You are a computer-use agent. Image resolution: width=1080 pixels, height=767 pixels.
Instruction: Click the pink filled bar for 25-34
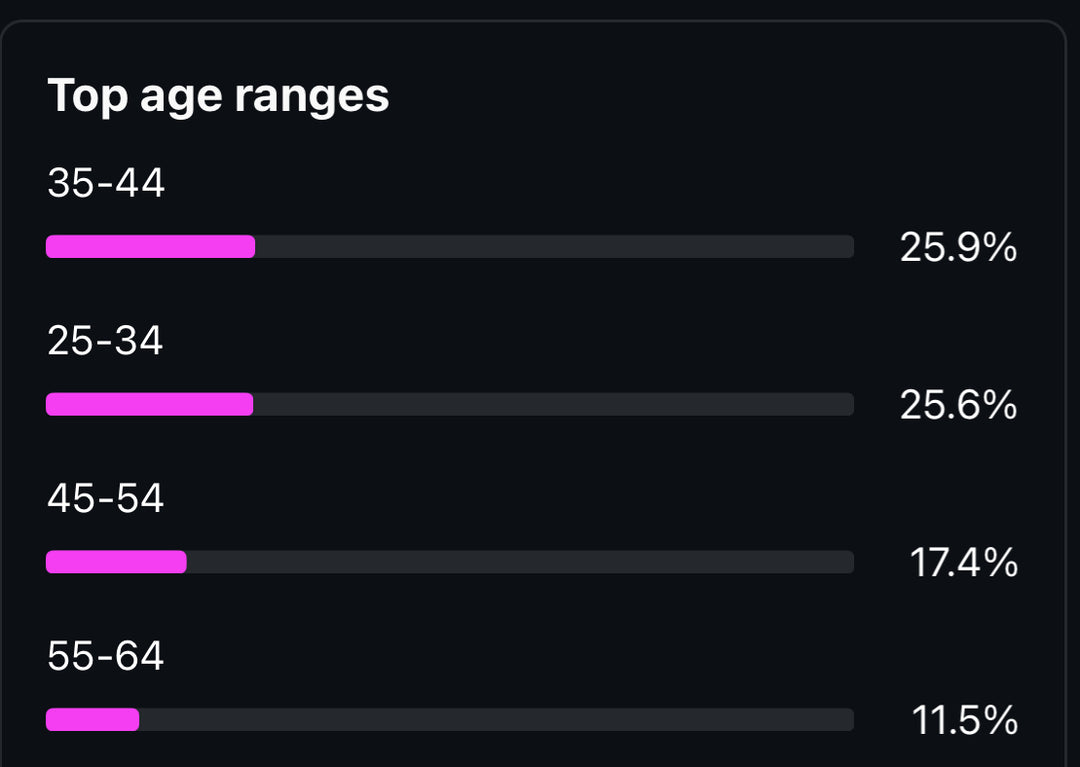click(x=149, y=404)
